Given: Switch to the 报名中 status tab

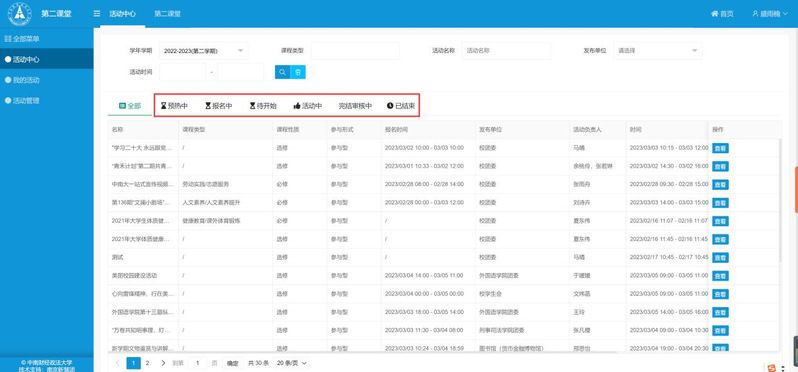Looking at the screenshot, I should [x=218, y=106].
